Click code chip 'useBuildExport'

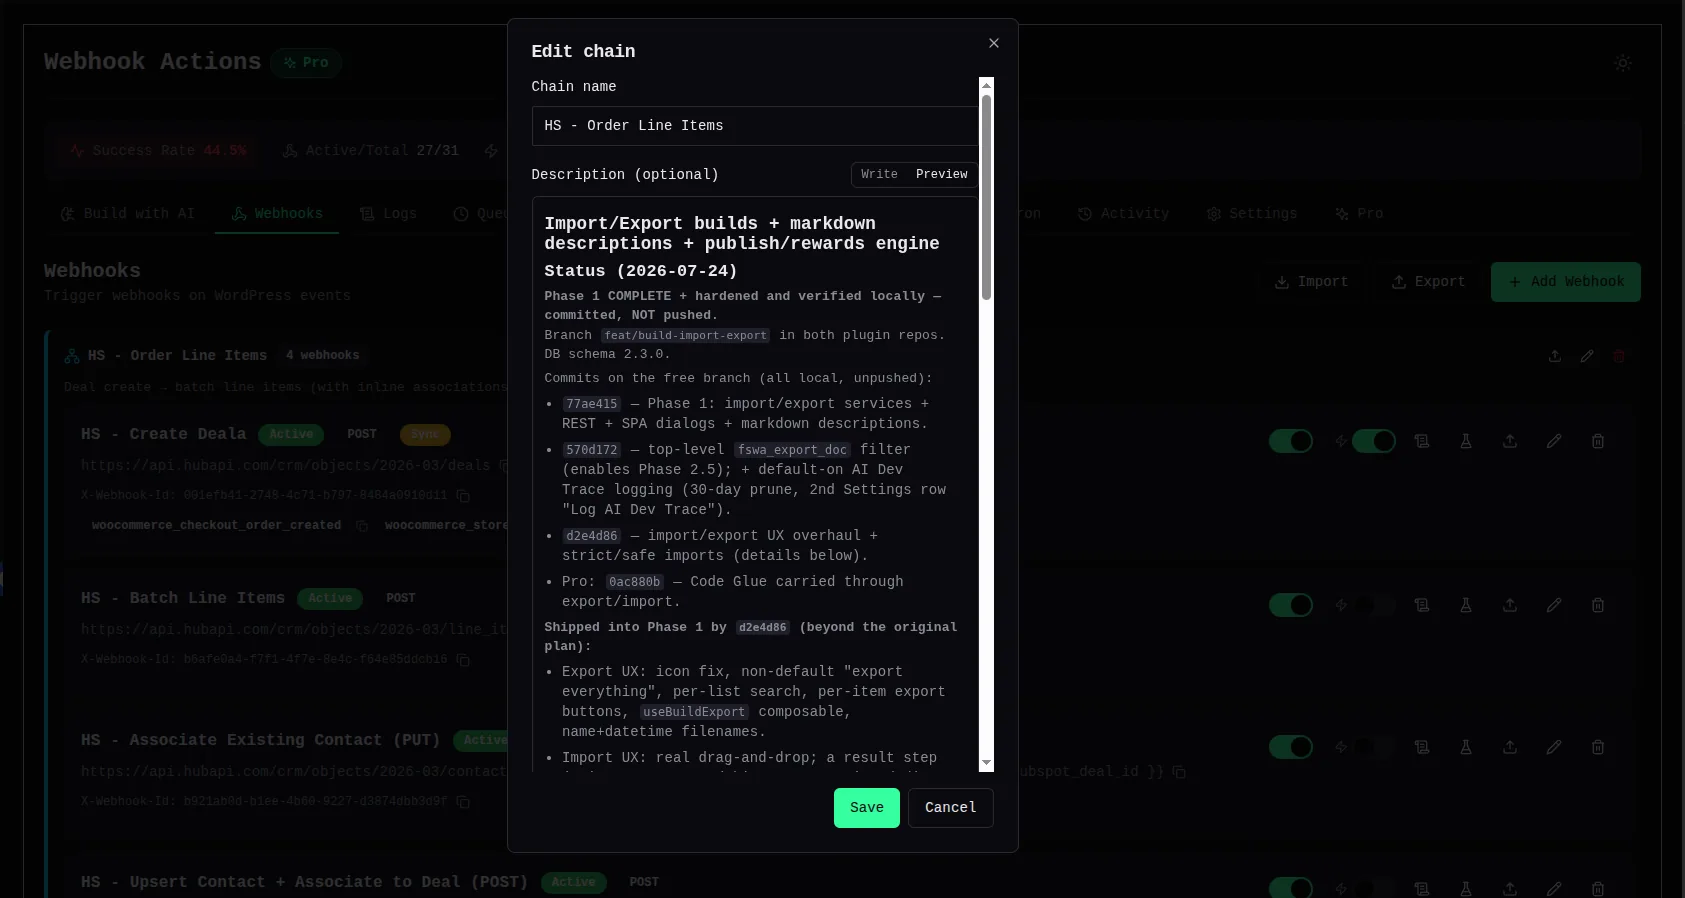(694, 712)
